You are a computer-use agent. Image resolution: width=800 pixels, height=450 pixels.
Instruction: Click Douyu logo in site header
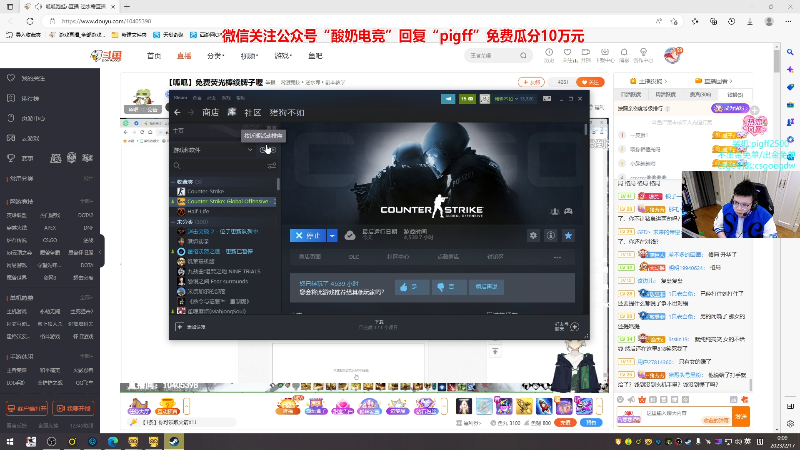tap(107, 56)
